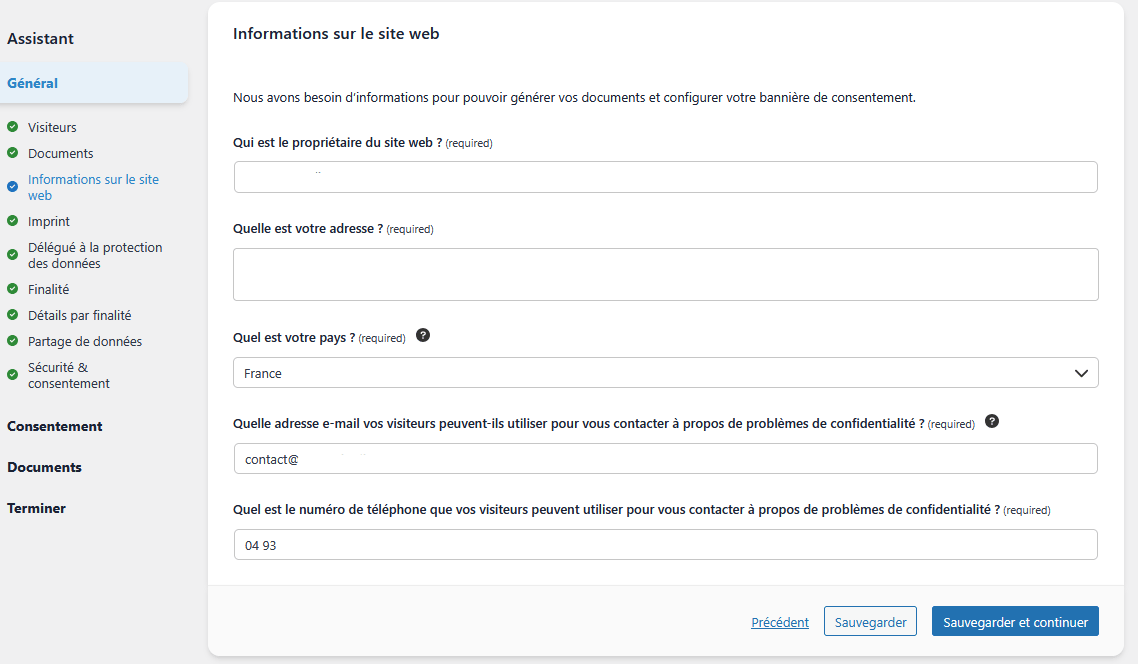Click the dropdown chevron showing France

tap(1080, 372)
